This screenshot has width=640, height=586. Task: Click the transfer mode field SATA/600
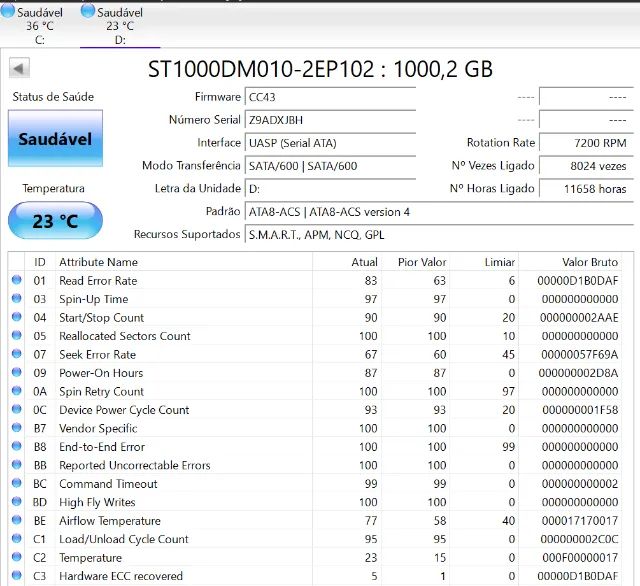tap(330, 166)
